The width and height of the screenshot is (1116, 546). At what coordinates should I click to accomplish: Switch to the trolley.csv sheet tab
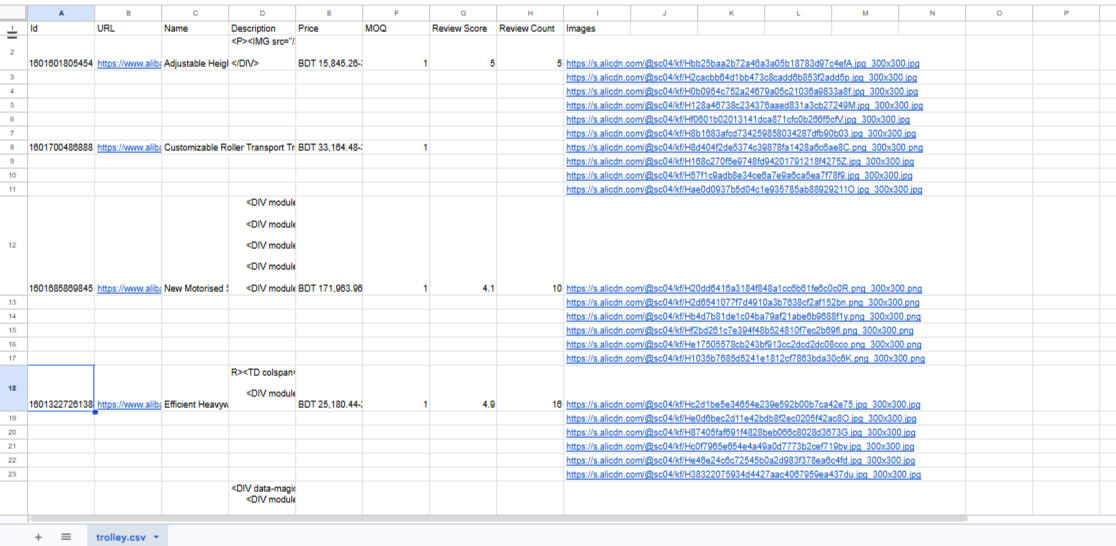[120, 537]
